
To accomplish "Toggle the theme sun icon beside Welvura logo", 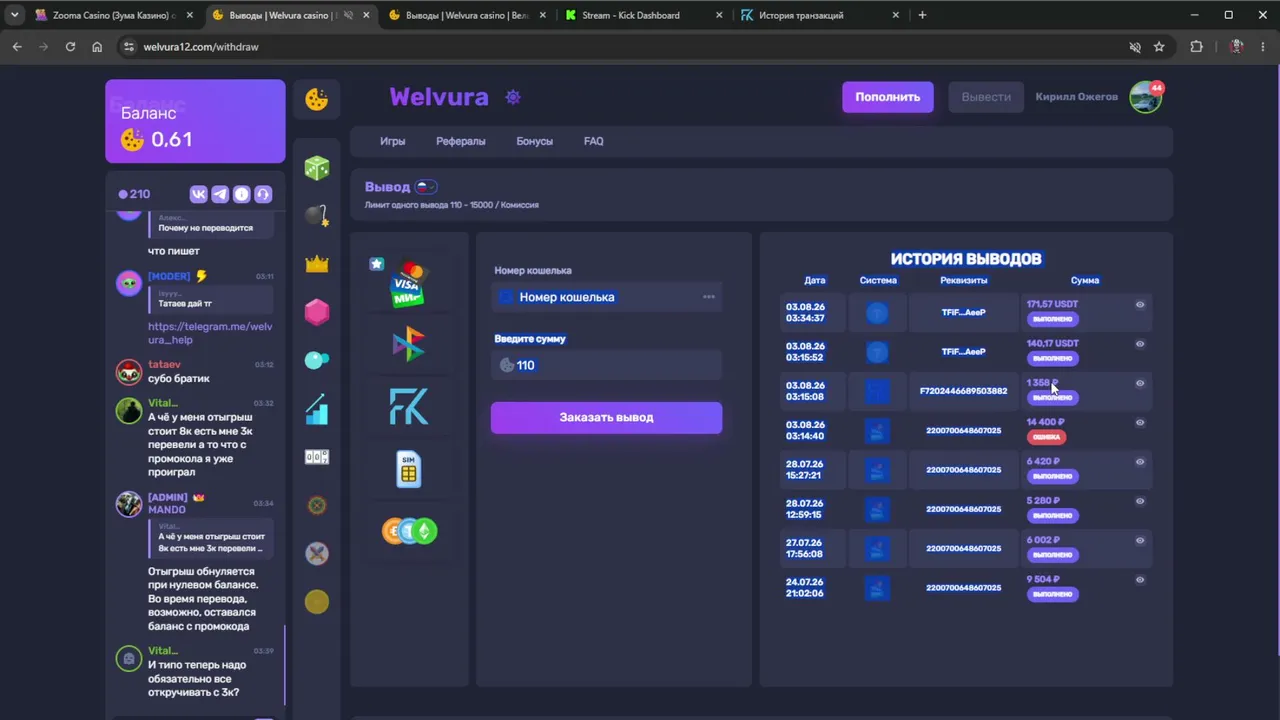I will [513, 97].
